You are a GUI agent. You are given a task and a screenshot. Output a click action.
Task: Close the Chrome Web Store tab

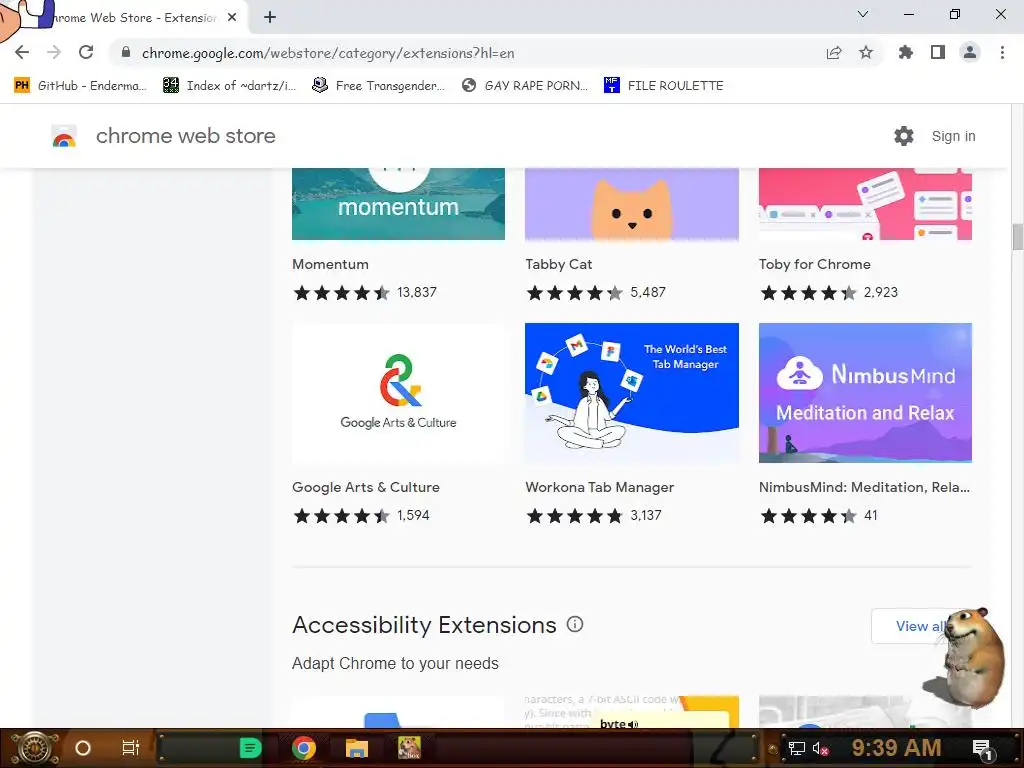pos(232,17)
